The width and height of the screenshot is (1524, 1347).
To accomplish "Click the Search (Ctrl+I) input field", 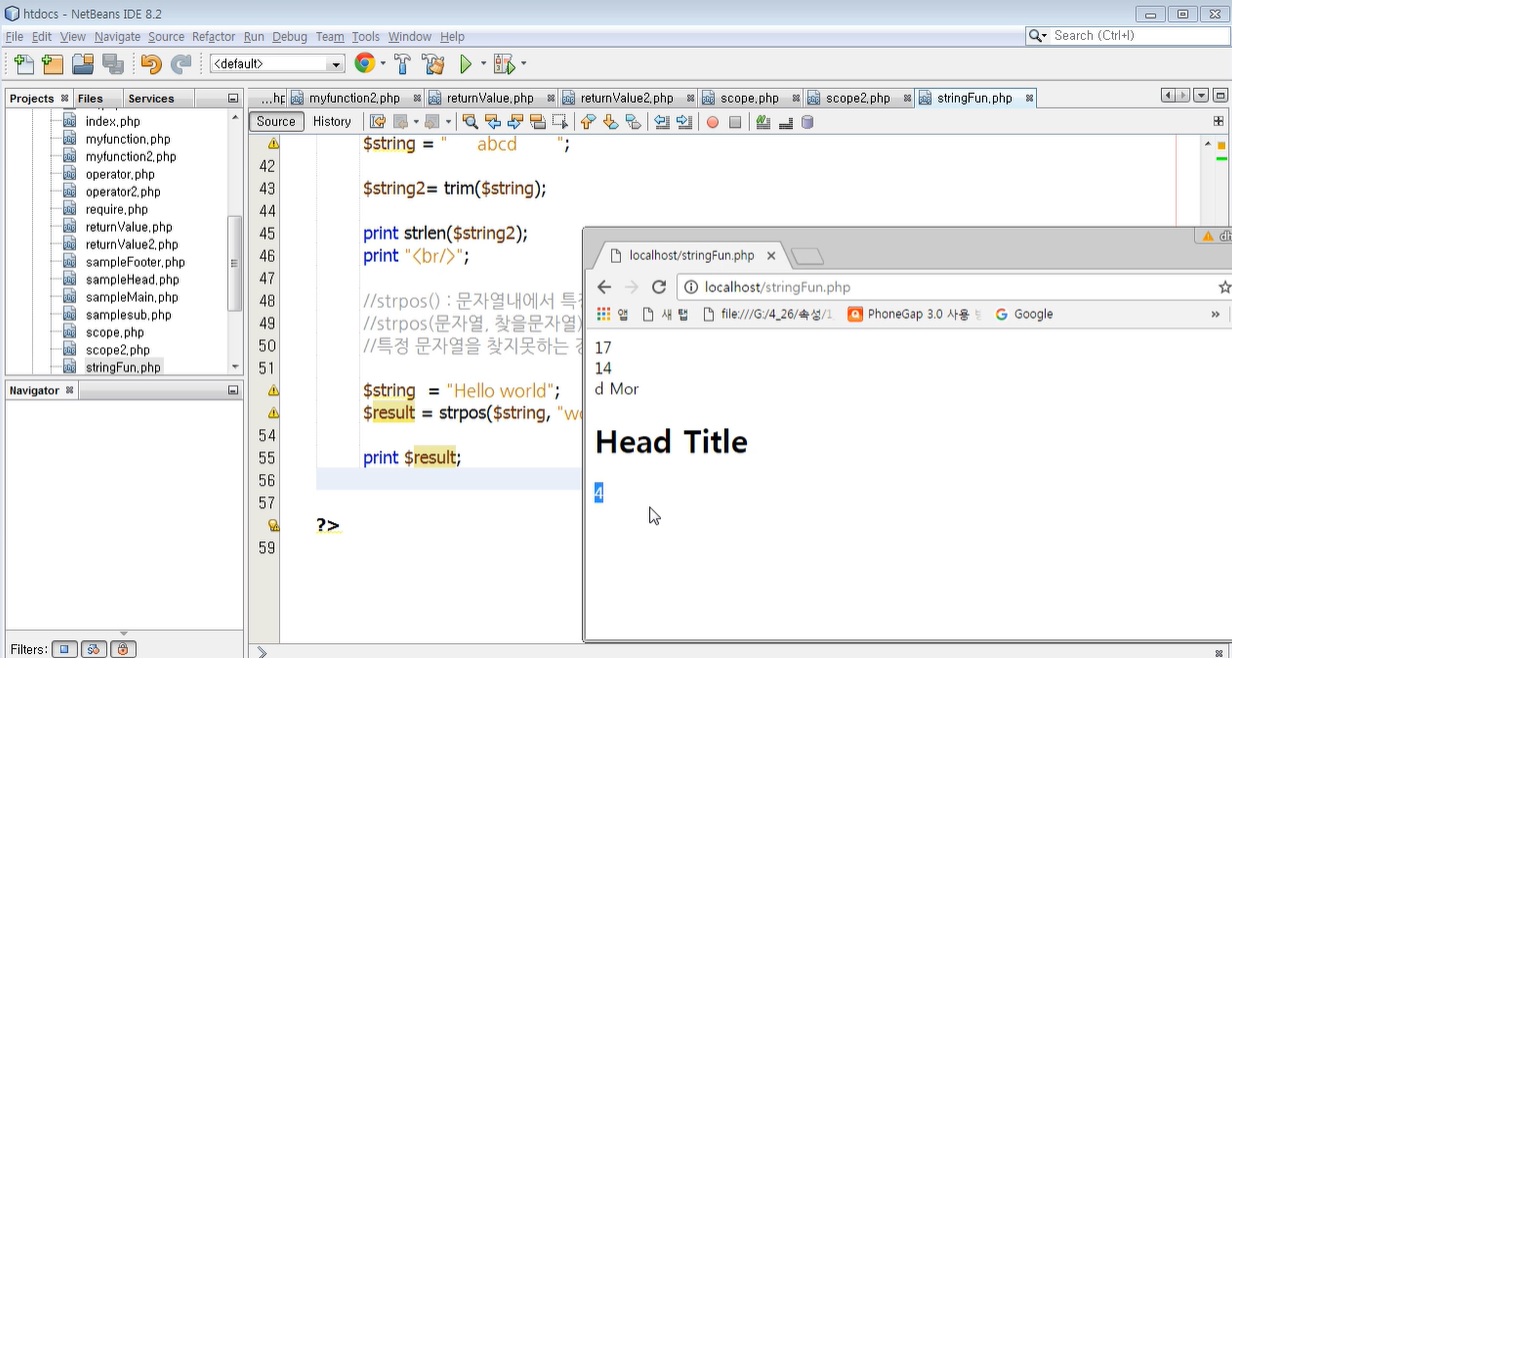I will point(1138,36).
